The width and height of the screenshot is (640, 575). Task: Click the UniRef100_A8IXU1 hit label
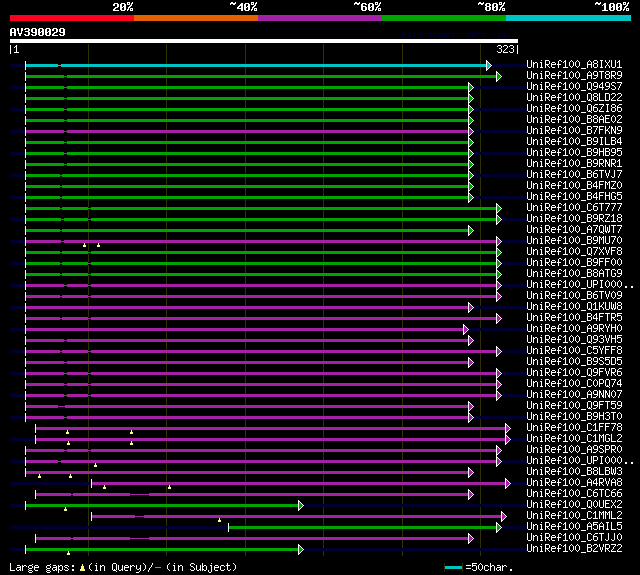click(574, 64)
